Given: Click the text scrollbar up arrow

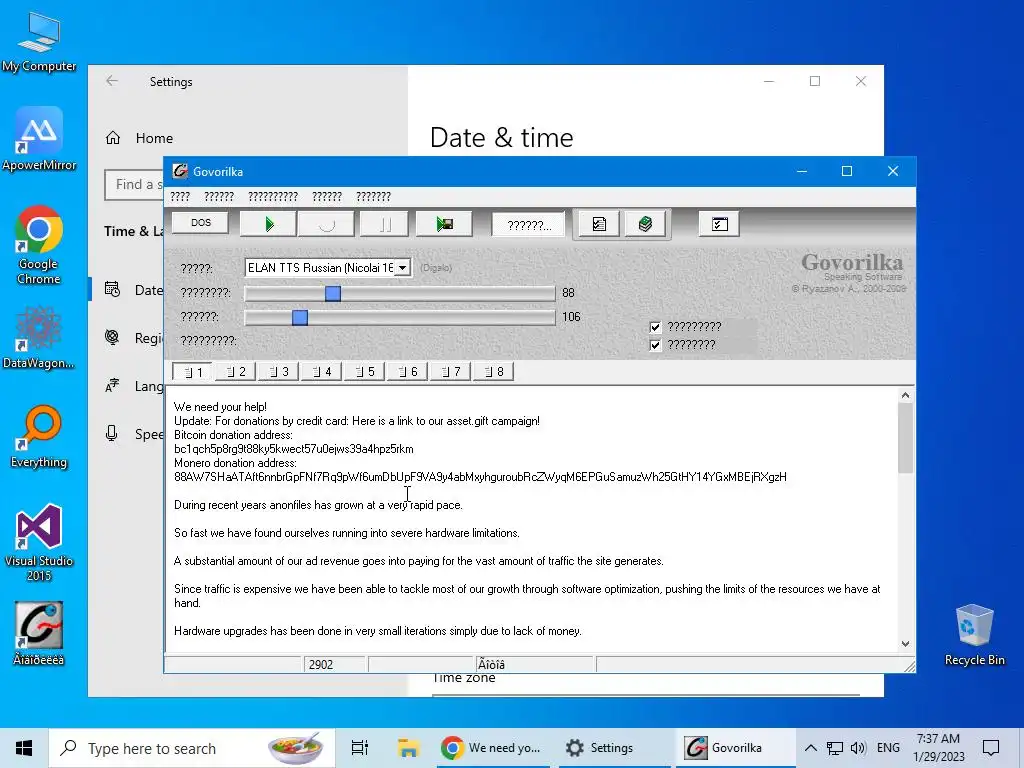Looking at the screenshot, I should tap(905, 395).
